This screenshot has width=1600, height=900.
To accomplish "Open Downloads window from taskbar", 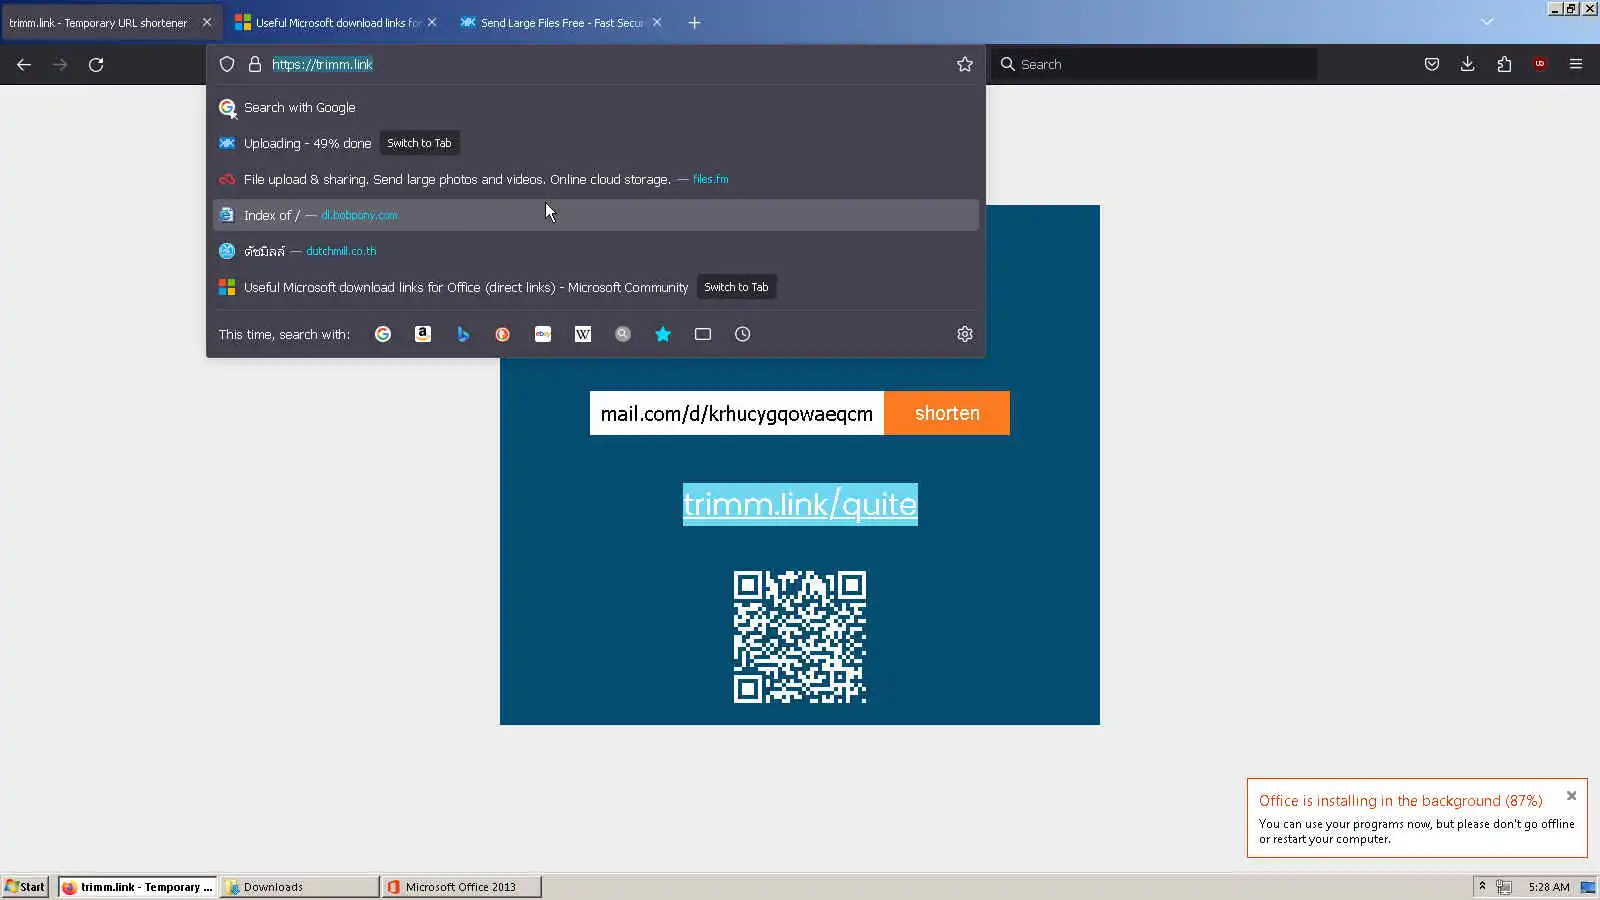I will pos(299,886).
